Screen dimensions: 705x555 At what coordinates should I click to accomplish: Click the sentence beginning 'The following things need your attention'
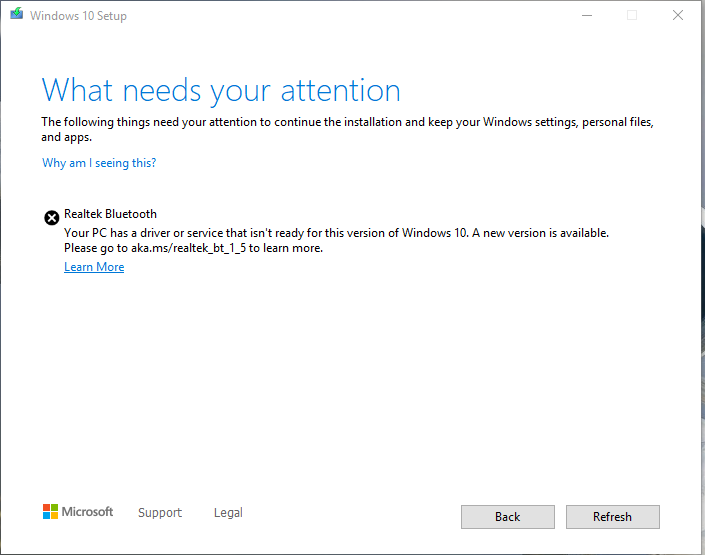click(x=347, y=130)
